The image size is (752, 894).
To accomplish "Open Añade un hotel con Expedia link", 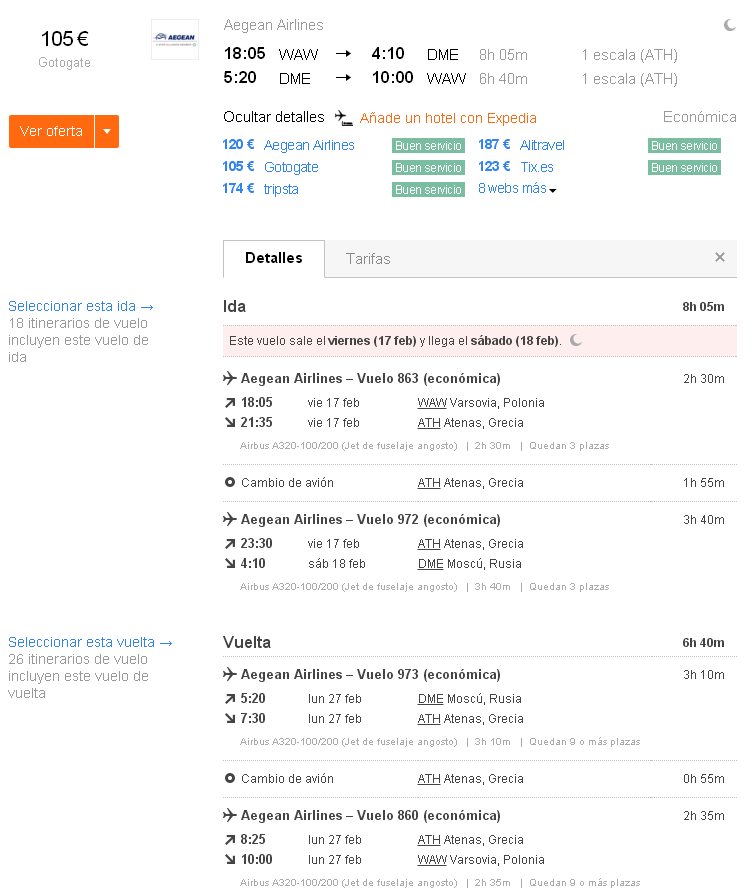I will click(x=448, y=118).
